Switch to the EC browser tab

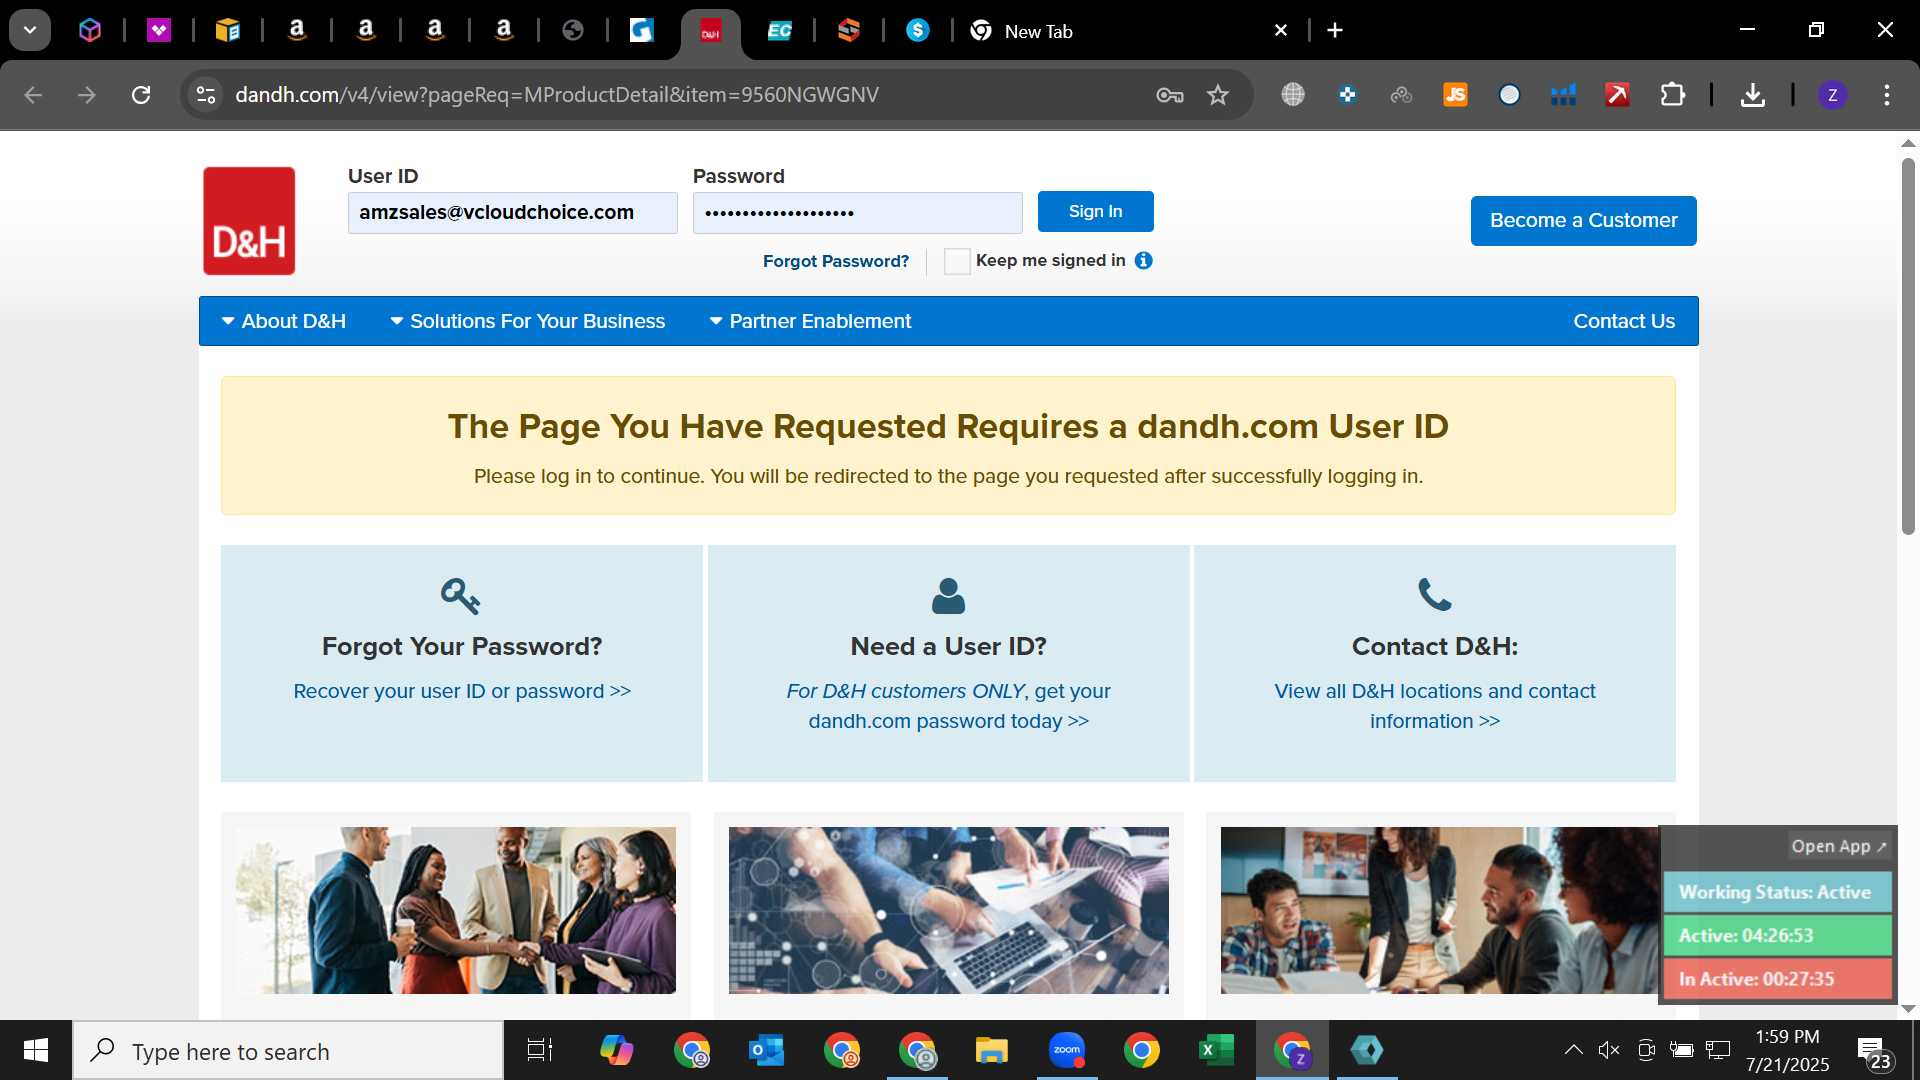click(x=779, y=31)
